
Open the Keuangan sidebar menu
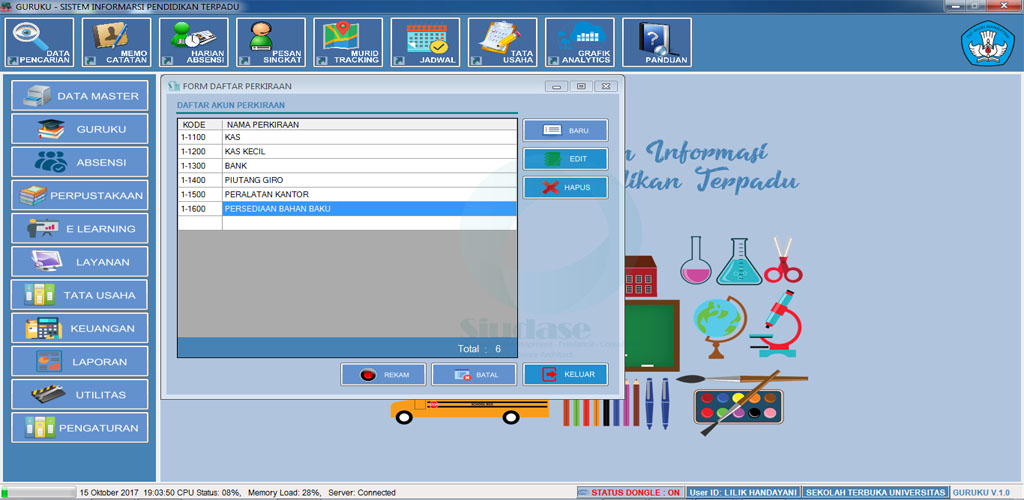[80, 328]
